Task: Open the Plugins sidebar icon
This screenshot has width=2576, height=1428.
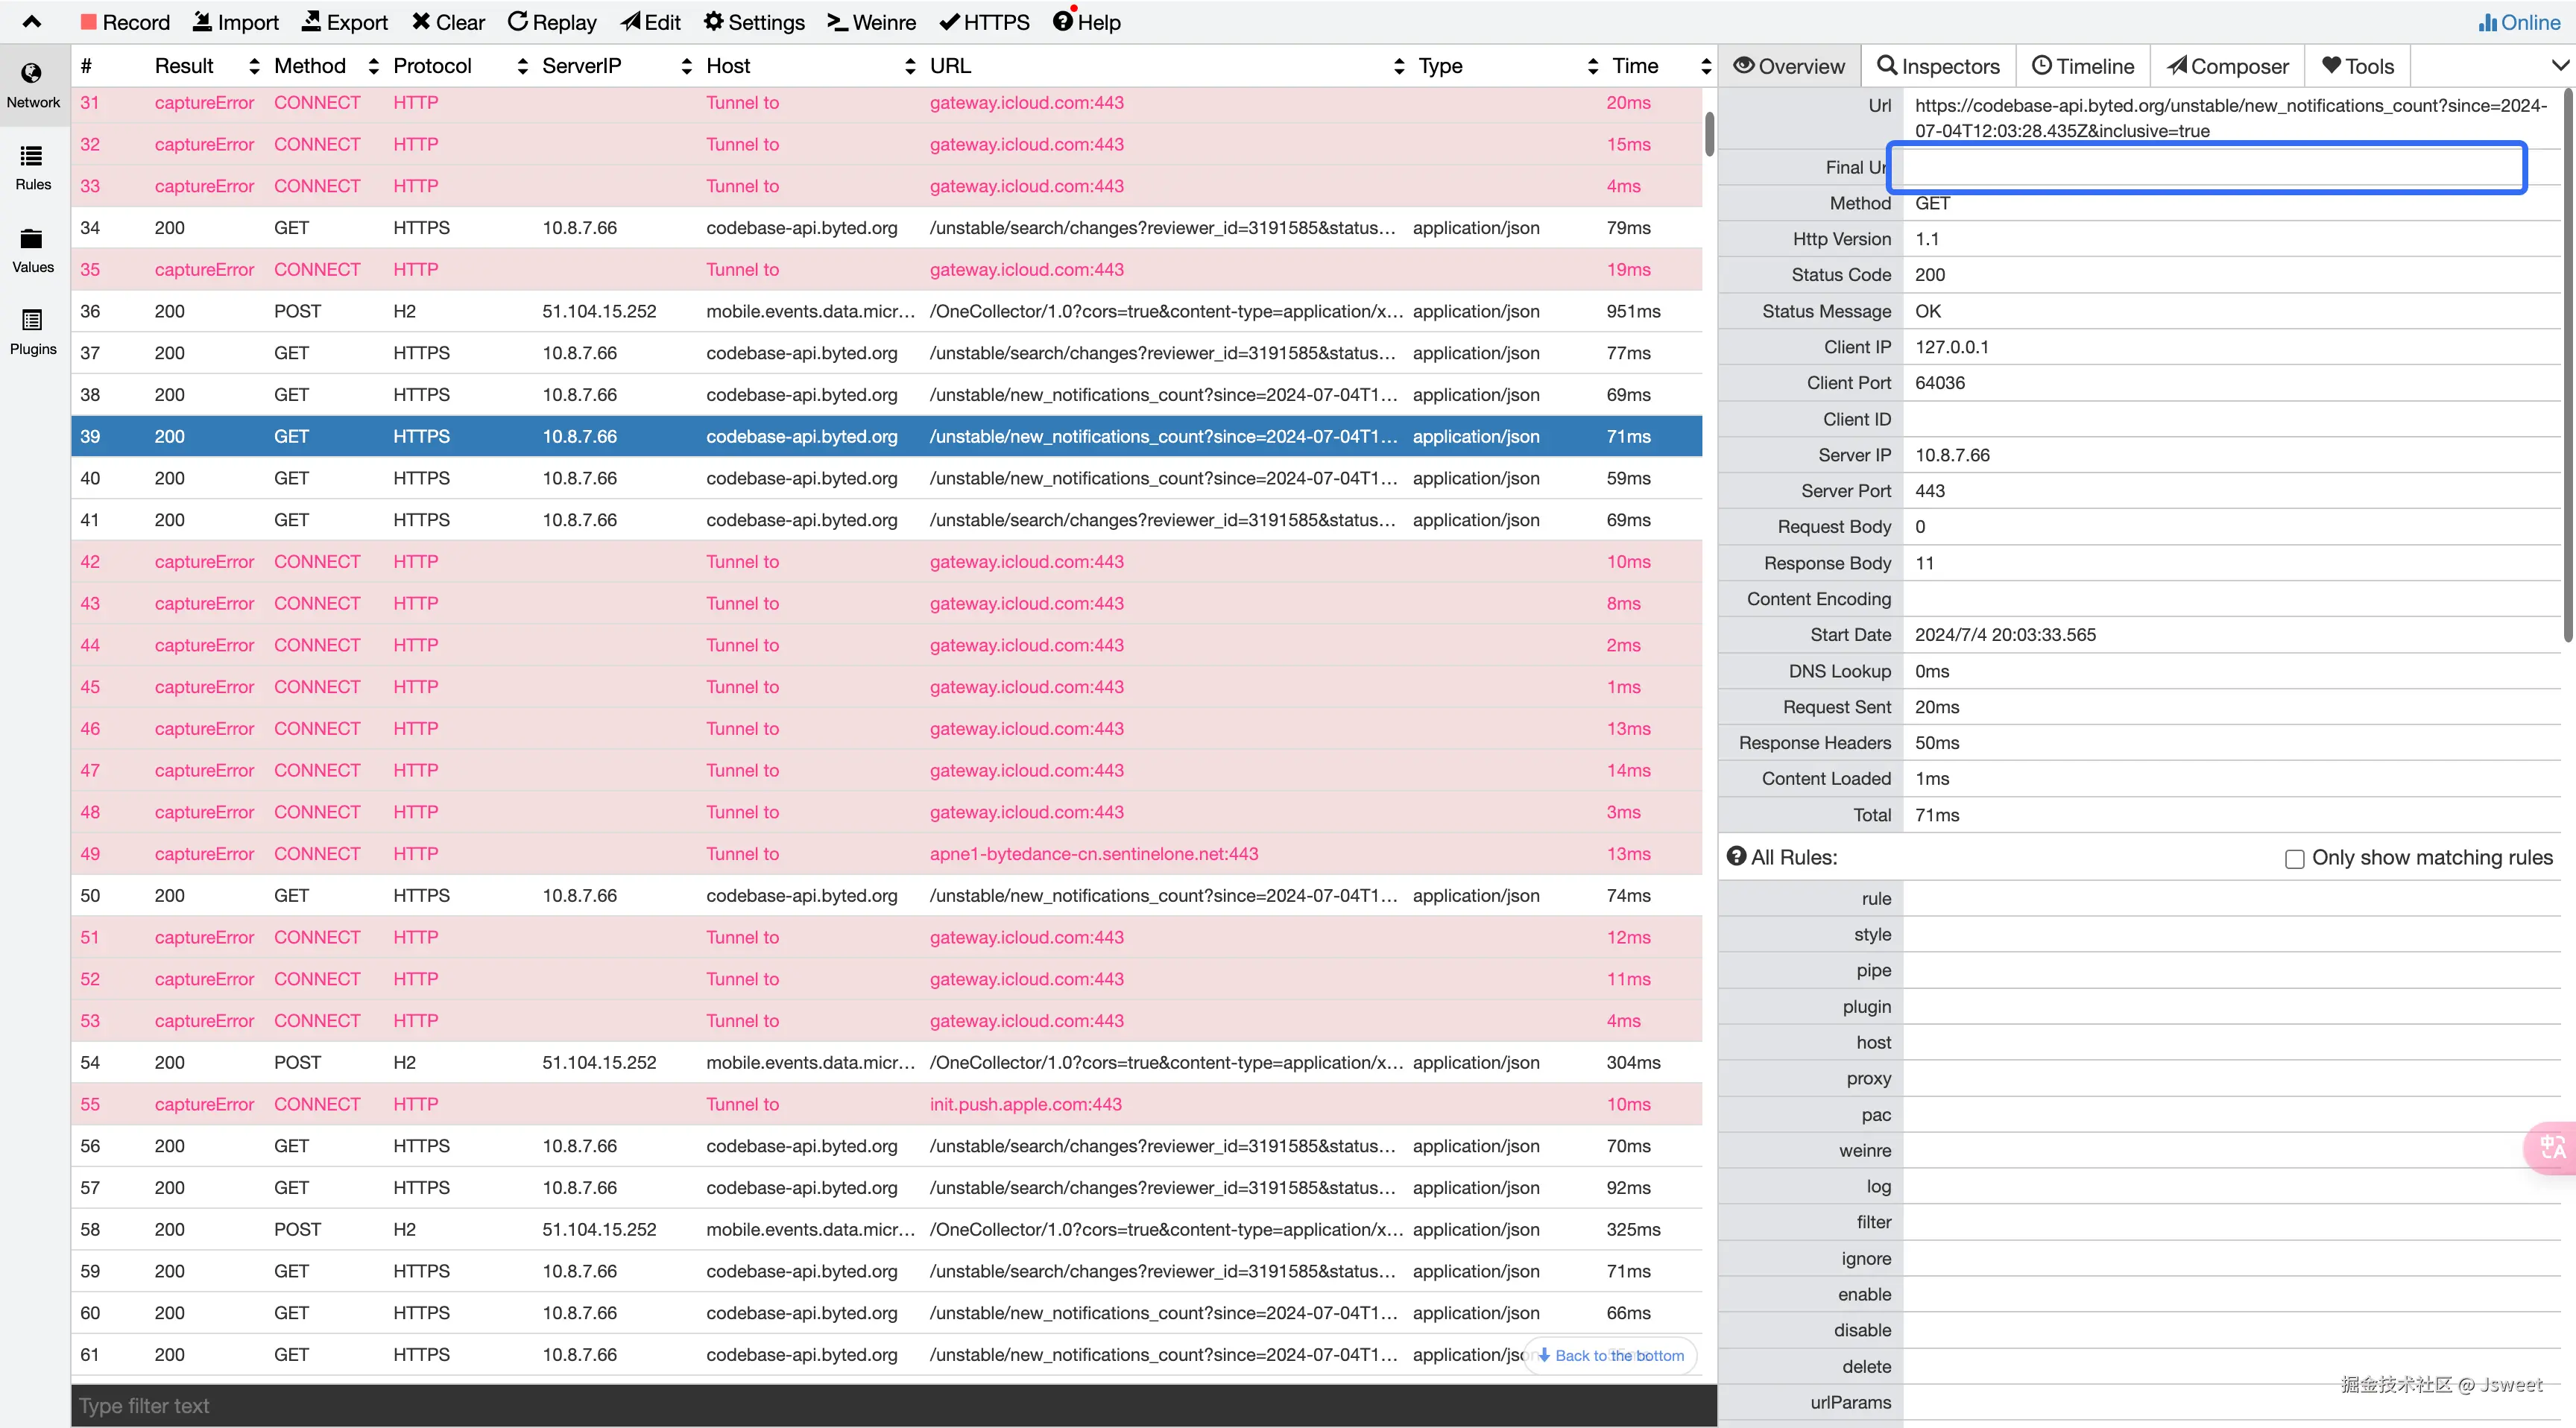Action: (x=32, y=321)
